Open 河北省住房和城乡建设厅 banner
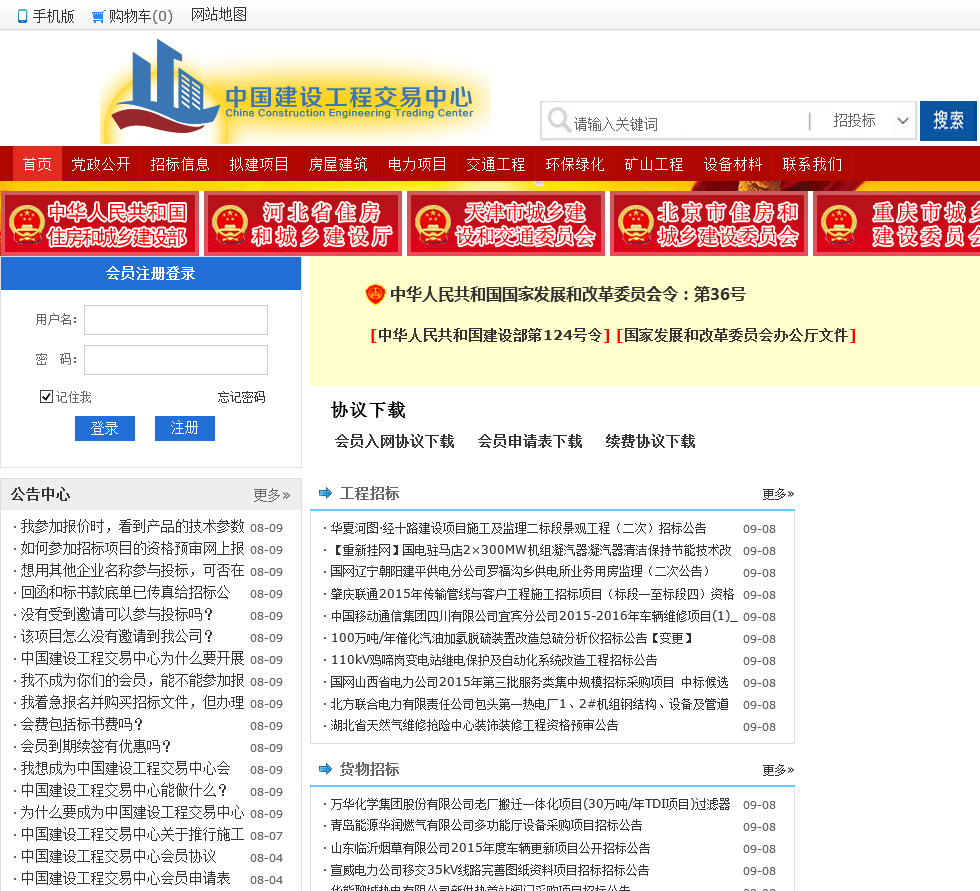980x891 pixels. (x=303, y=224)
